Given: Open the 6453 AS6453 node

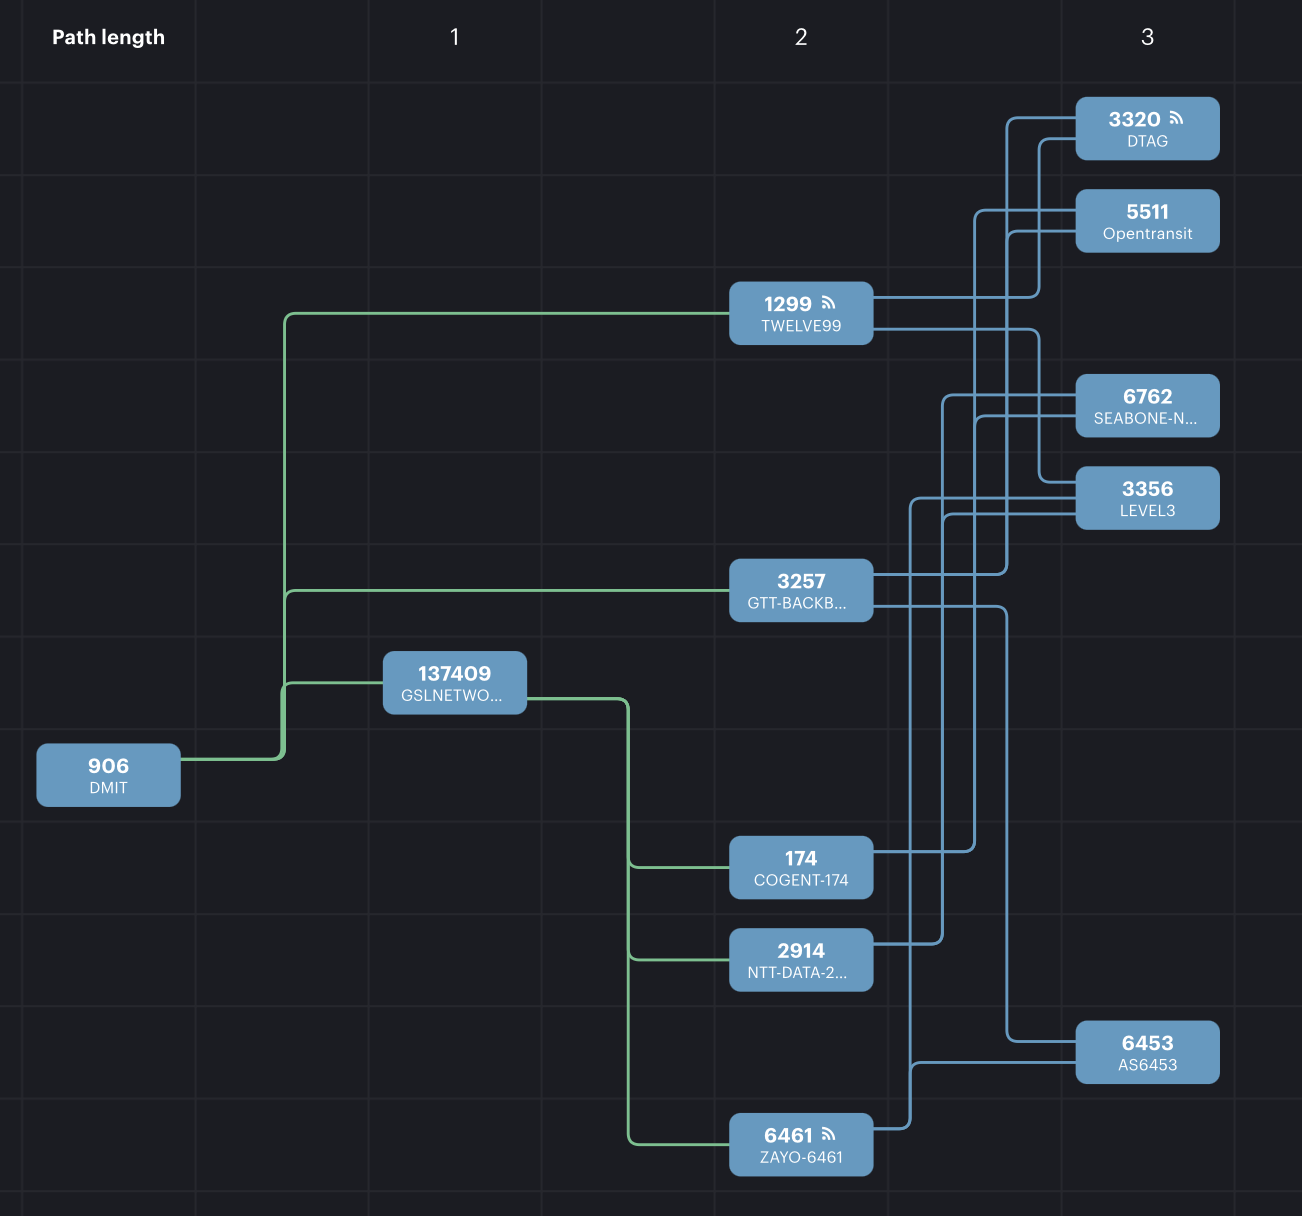Looking at the screenshot, I should (1147, 1052).
